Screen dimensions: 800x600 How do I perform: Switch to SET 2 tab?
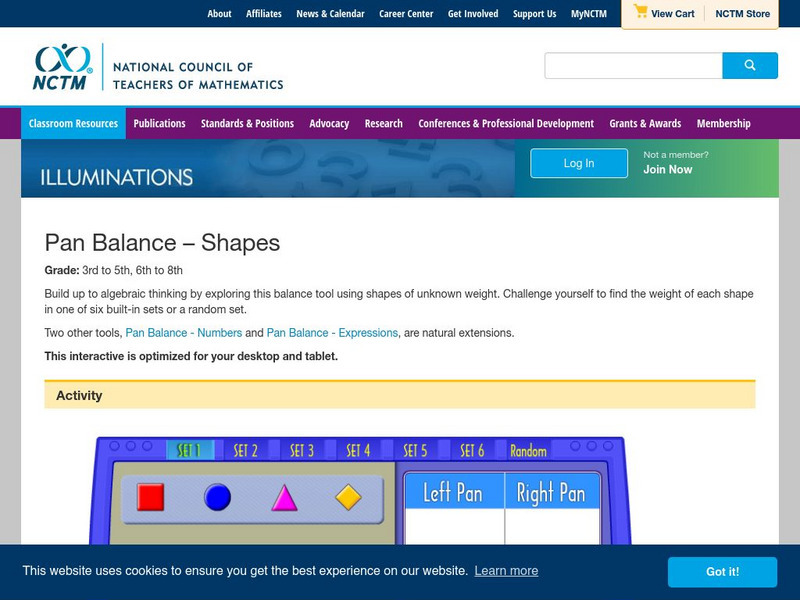click(245, 451)
